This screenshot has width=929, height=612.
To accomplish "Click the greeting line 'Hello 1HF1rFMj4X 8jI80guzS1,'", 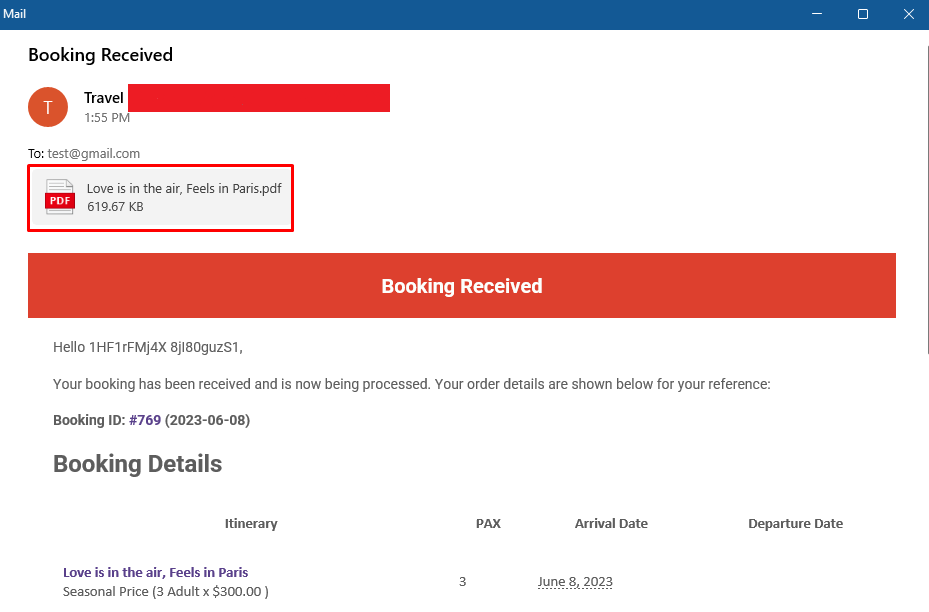I will tap(148, 347).
